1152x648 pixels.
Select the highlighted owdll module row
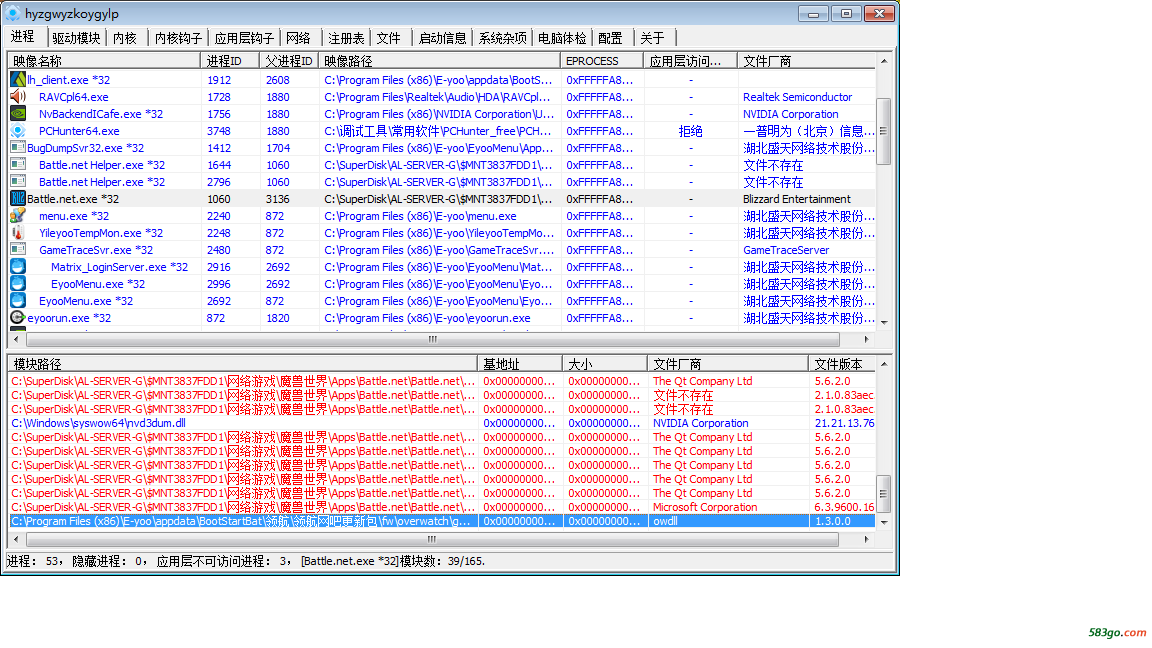pyautogui.click(x=442, y=521)
